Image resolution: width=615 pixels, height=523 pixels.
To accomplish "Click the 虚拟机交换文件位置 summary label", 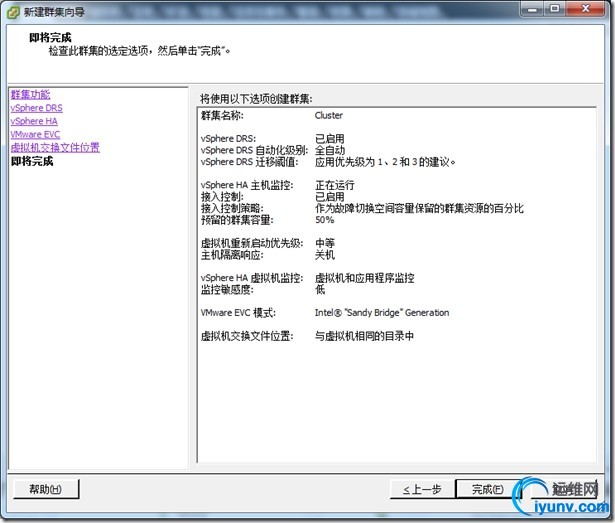I will 247,336.
